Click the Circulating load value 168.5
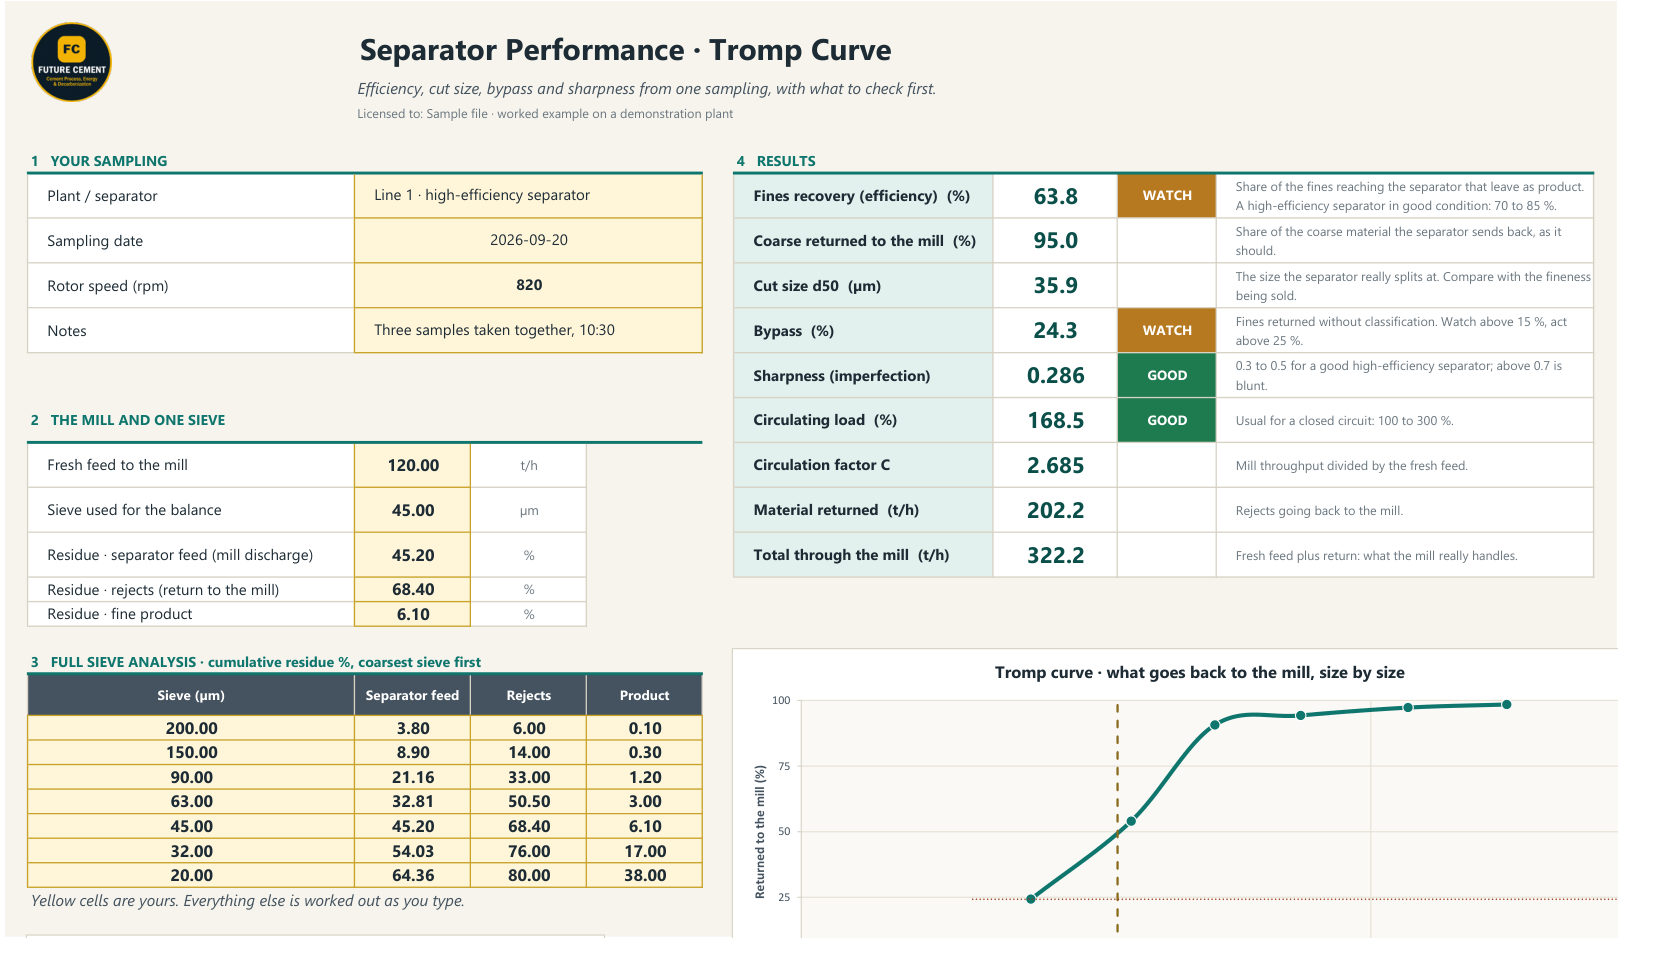This screenshot has height=971, width=1656. pos(1055,420)
